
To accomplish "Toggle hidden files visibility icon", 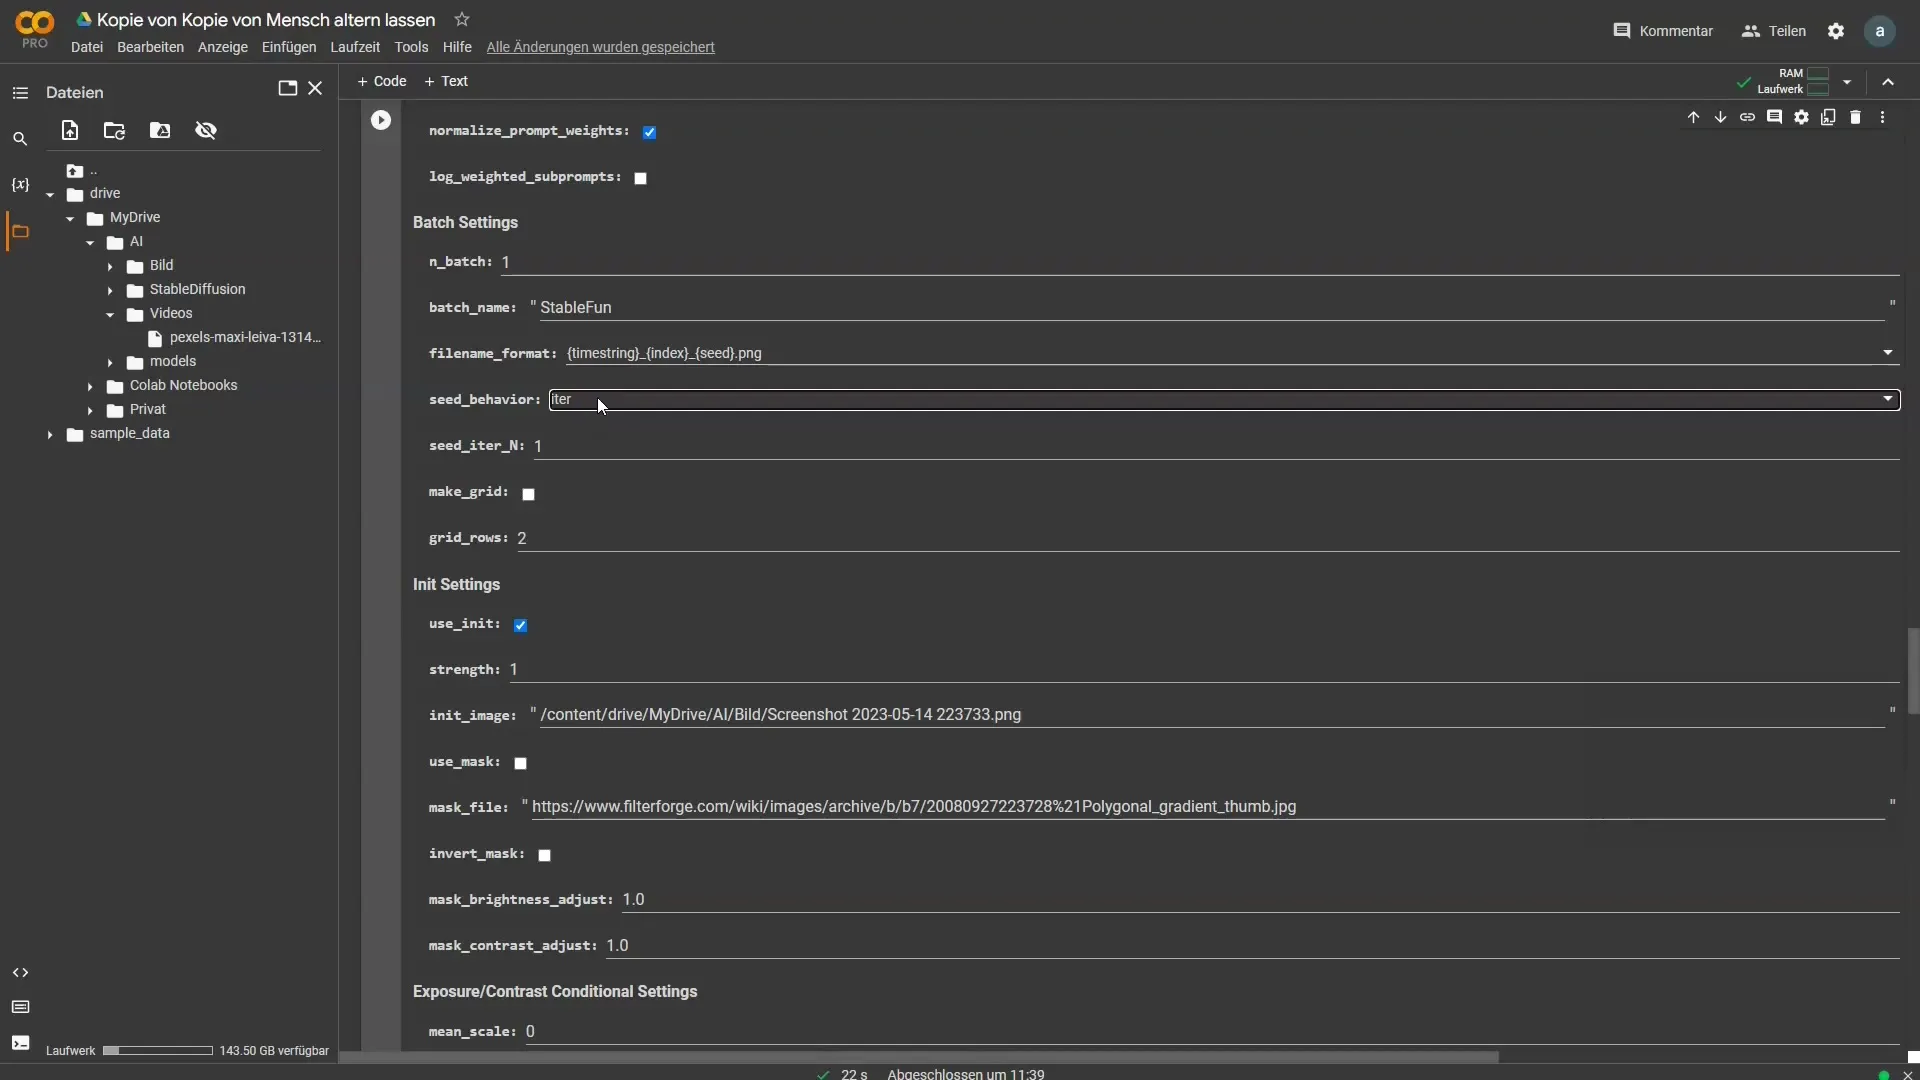I will [206, 131].
